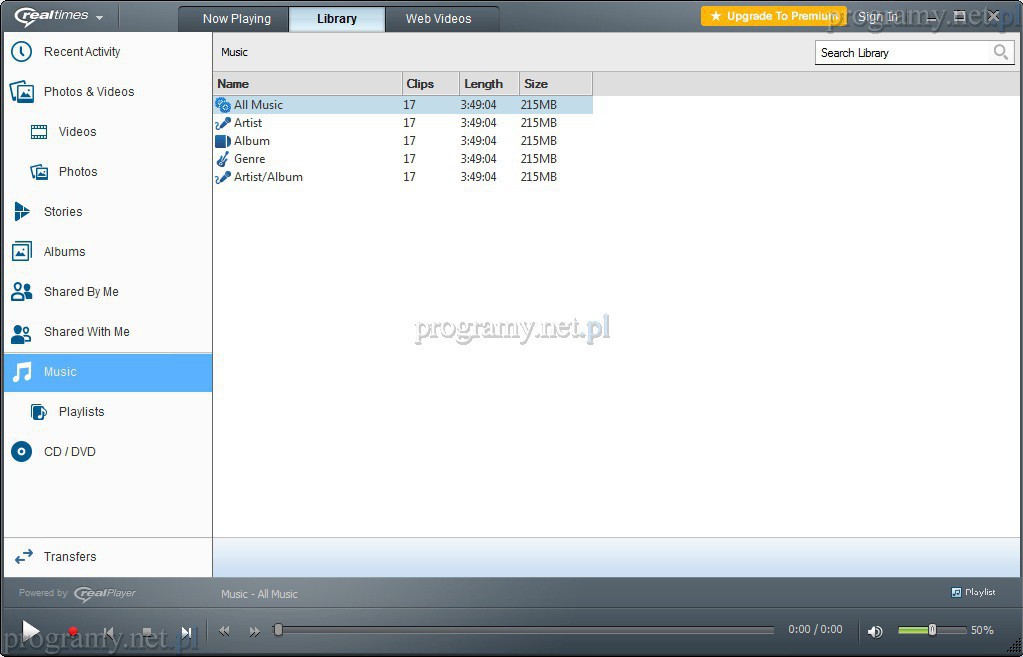Click the stop playback button
The width and height of the screenshot is (1023, 657).
coord(147,632)
